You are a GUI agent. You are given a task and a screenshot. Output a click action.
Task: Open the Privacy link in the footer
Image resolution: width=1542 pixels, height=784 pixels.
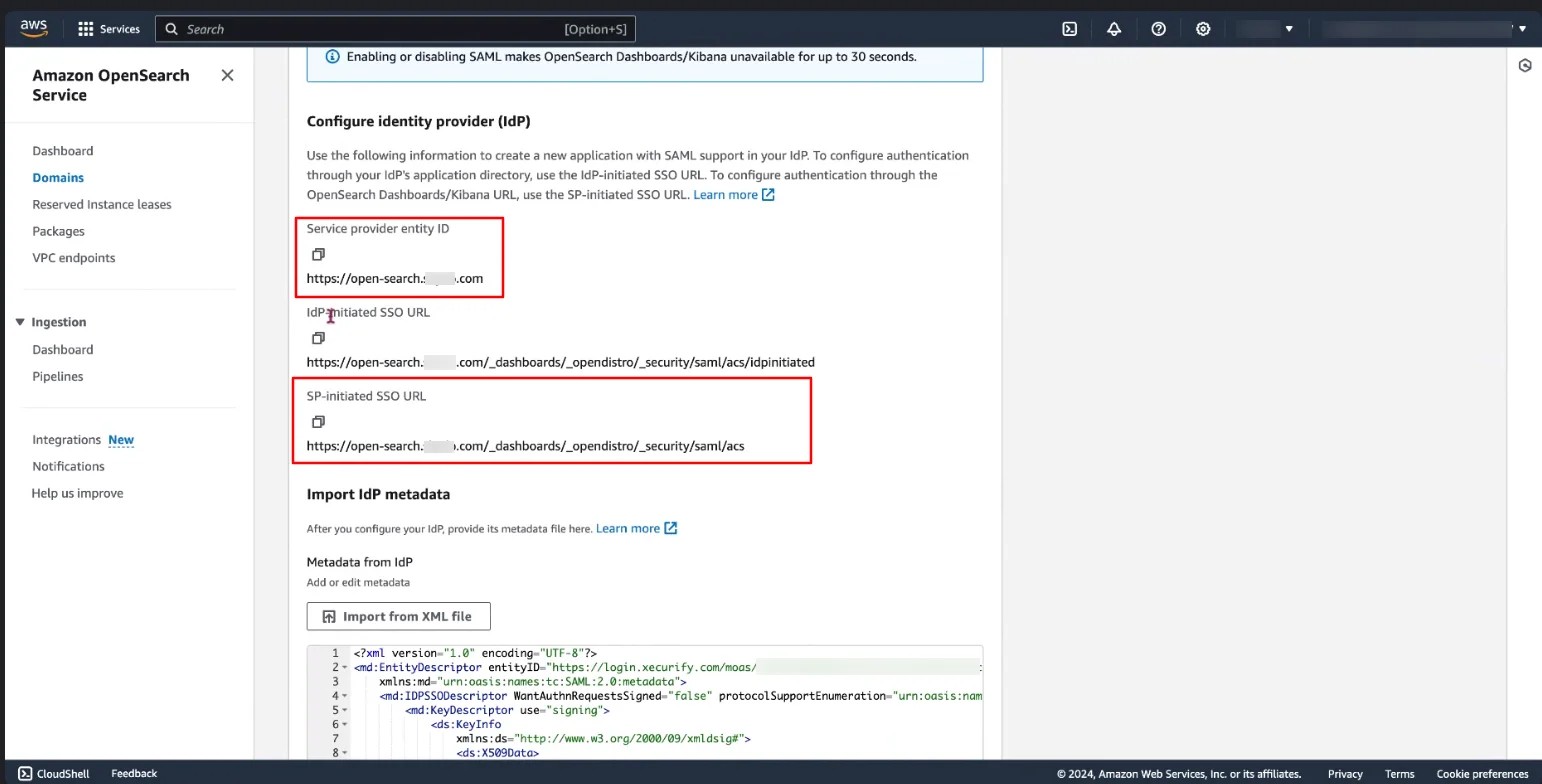(x=1345, y=774)
